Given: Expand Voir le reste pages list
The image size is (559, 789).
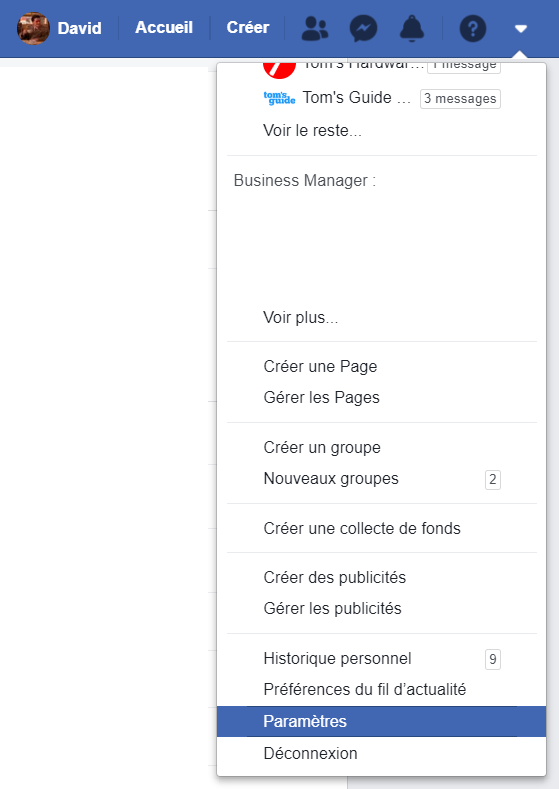Looking at the screenshot, I should coord(312,130).
